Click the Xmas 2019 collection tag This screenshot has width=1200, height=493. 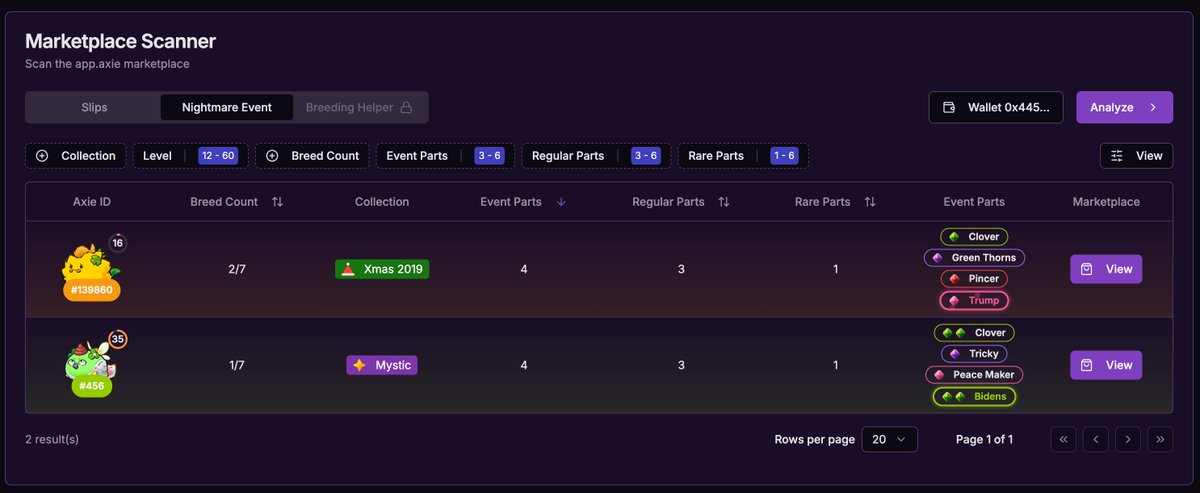pos(382,269)
